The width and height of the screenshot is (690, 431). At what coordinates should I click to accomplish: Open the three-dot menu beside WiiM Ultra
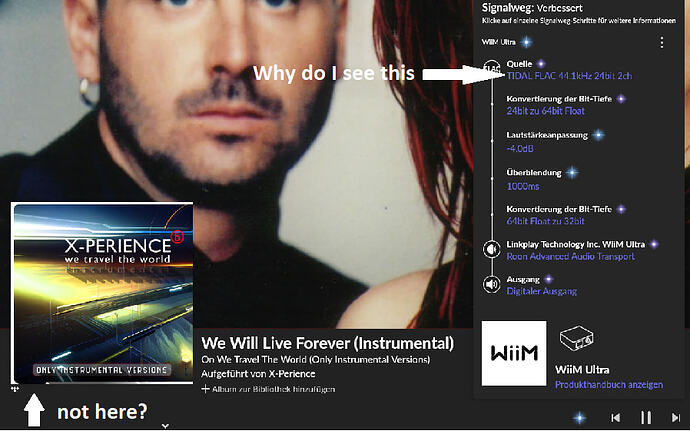661,42
